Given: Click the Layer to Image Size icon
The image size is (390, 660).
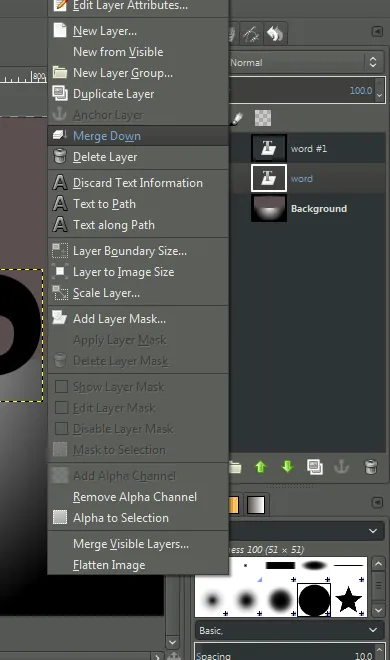Looking at the screenshot, I should click(x=60, y=271).
